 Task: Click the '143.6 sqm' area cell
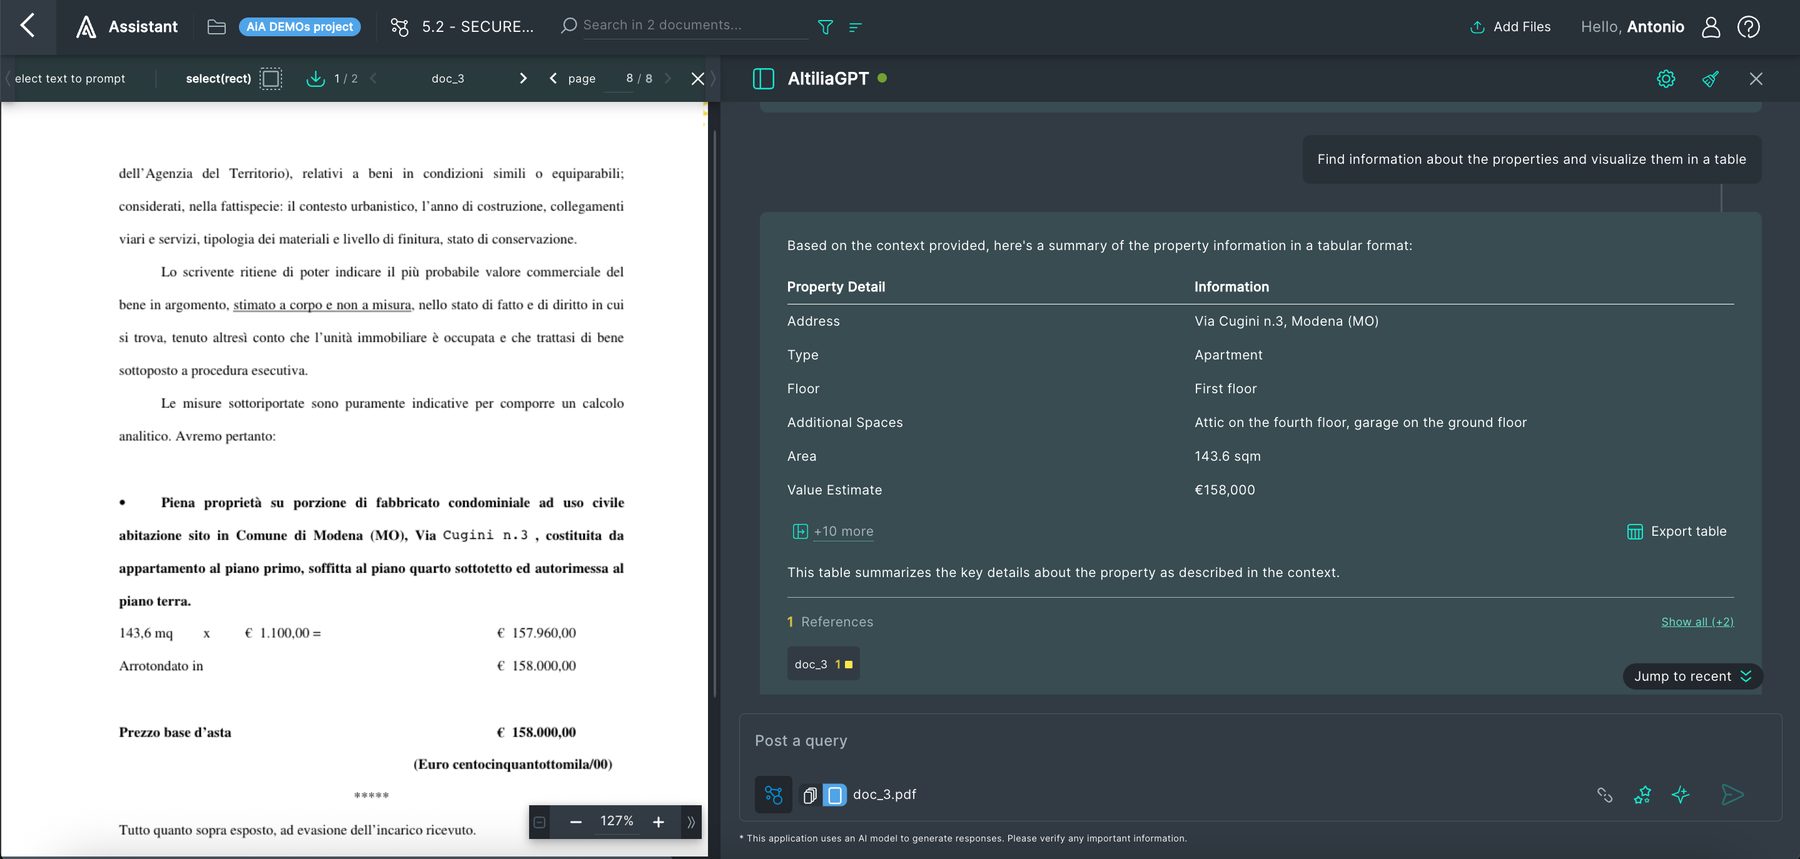(1227, 456)
